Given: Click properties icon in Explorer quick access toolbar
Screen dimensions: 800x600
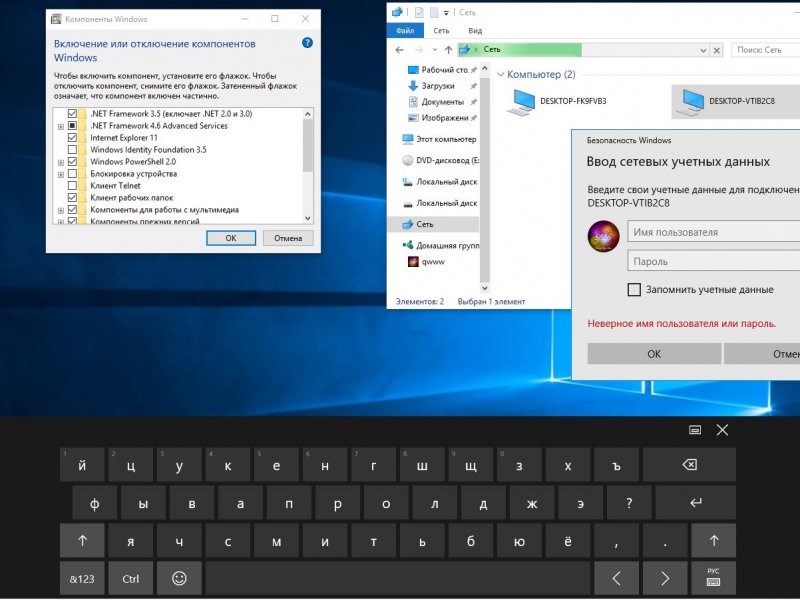Looking at the screenshot, I should pos(419,13).
